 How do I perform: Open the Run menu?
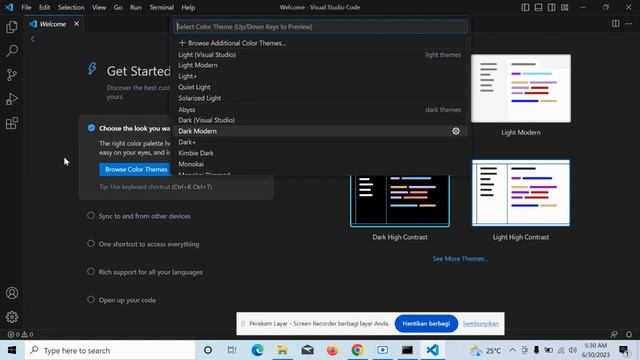[x=136, y=7]
